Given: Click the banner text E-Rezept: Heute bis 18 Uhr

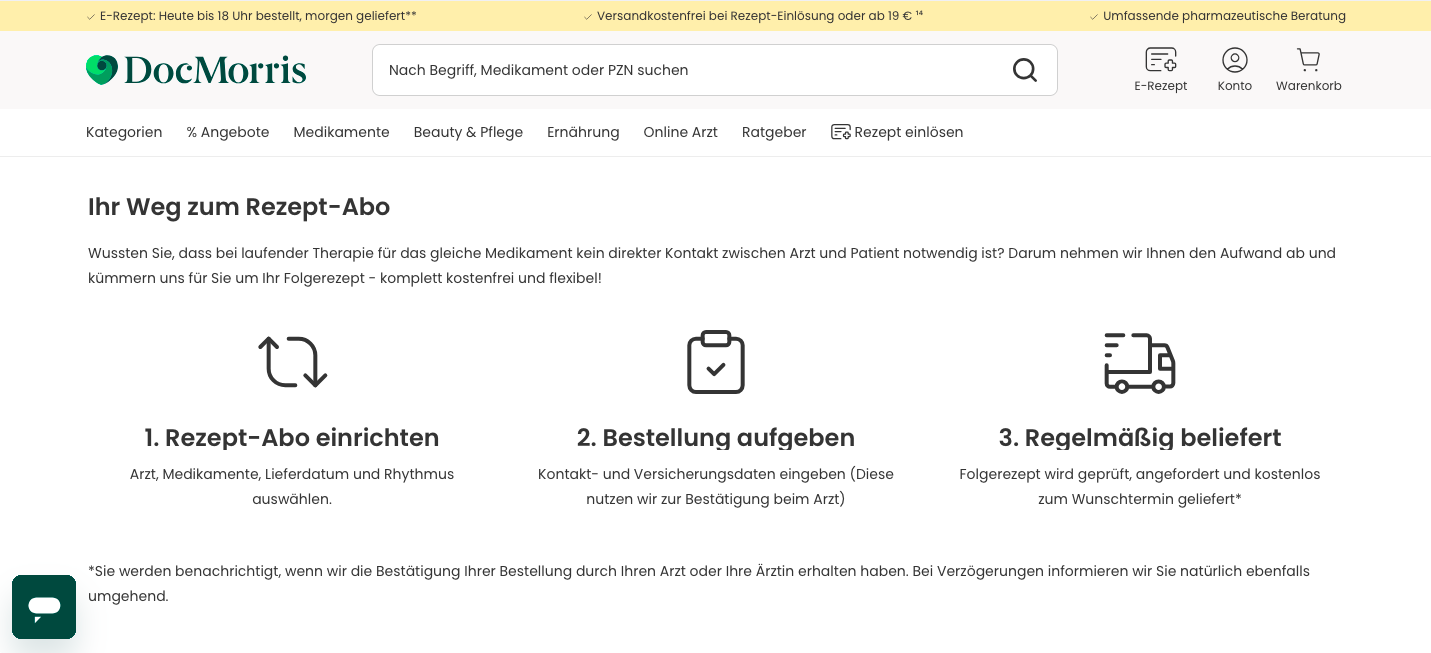Looking at the screenshot, I should [x=258, y=16].
